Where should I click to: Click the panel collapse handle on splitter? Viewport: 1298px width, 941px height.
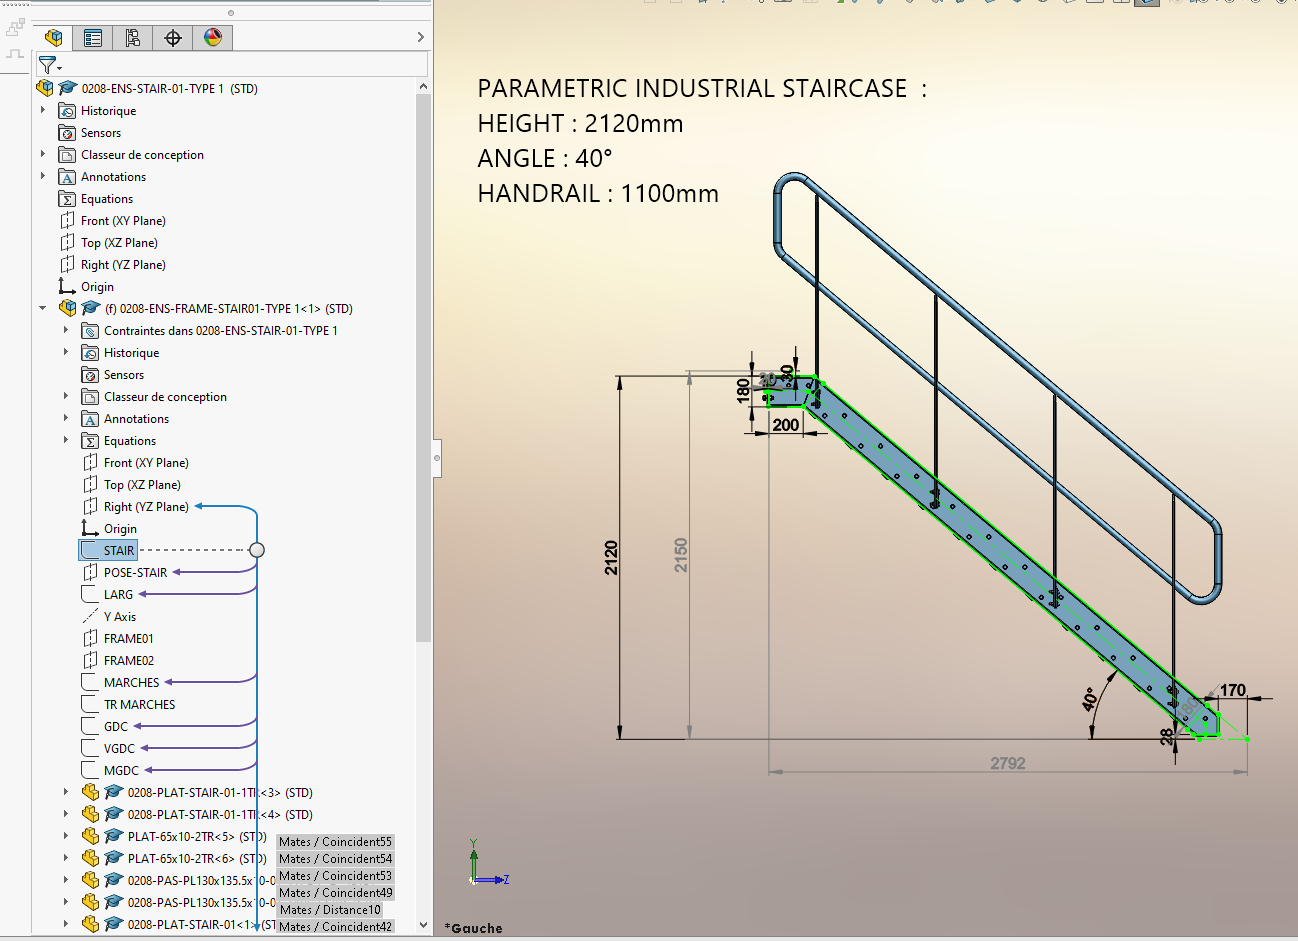point(437,458)
